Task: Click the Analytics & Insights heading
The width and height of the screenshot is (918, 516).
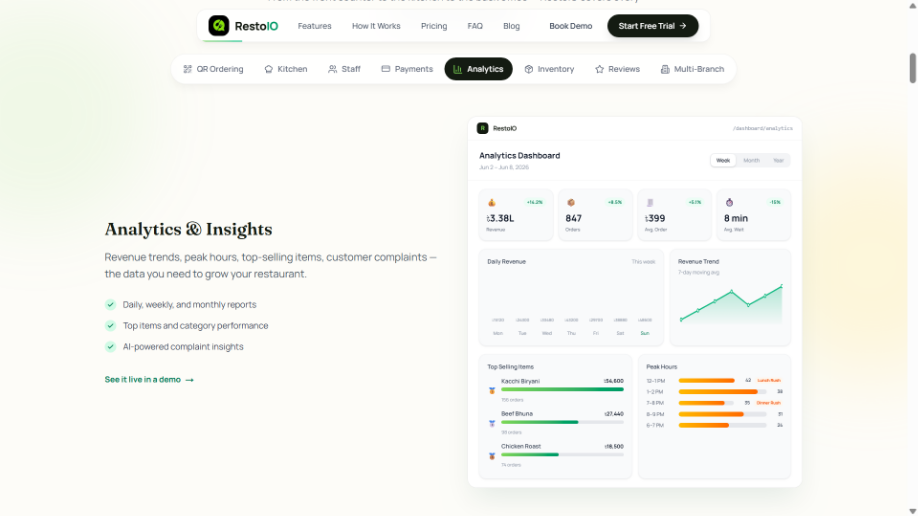Action: pos(189,229)
